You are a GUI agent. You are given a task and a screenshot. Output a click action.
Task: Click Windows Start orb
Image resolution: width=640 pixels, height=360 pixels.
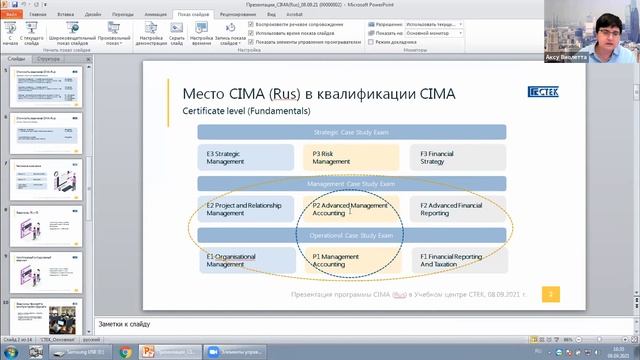[x=11, y=352]
